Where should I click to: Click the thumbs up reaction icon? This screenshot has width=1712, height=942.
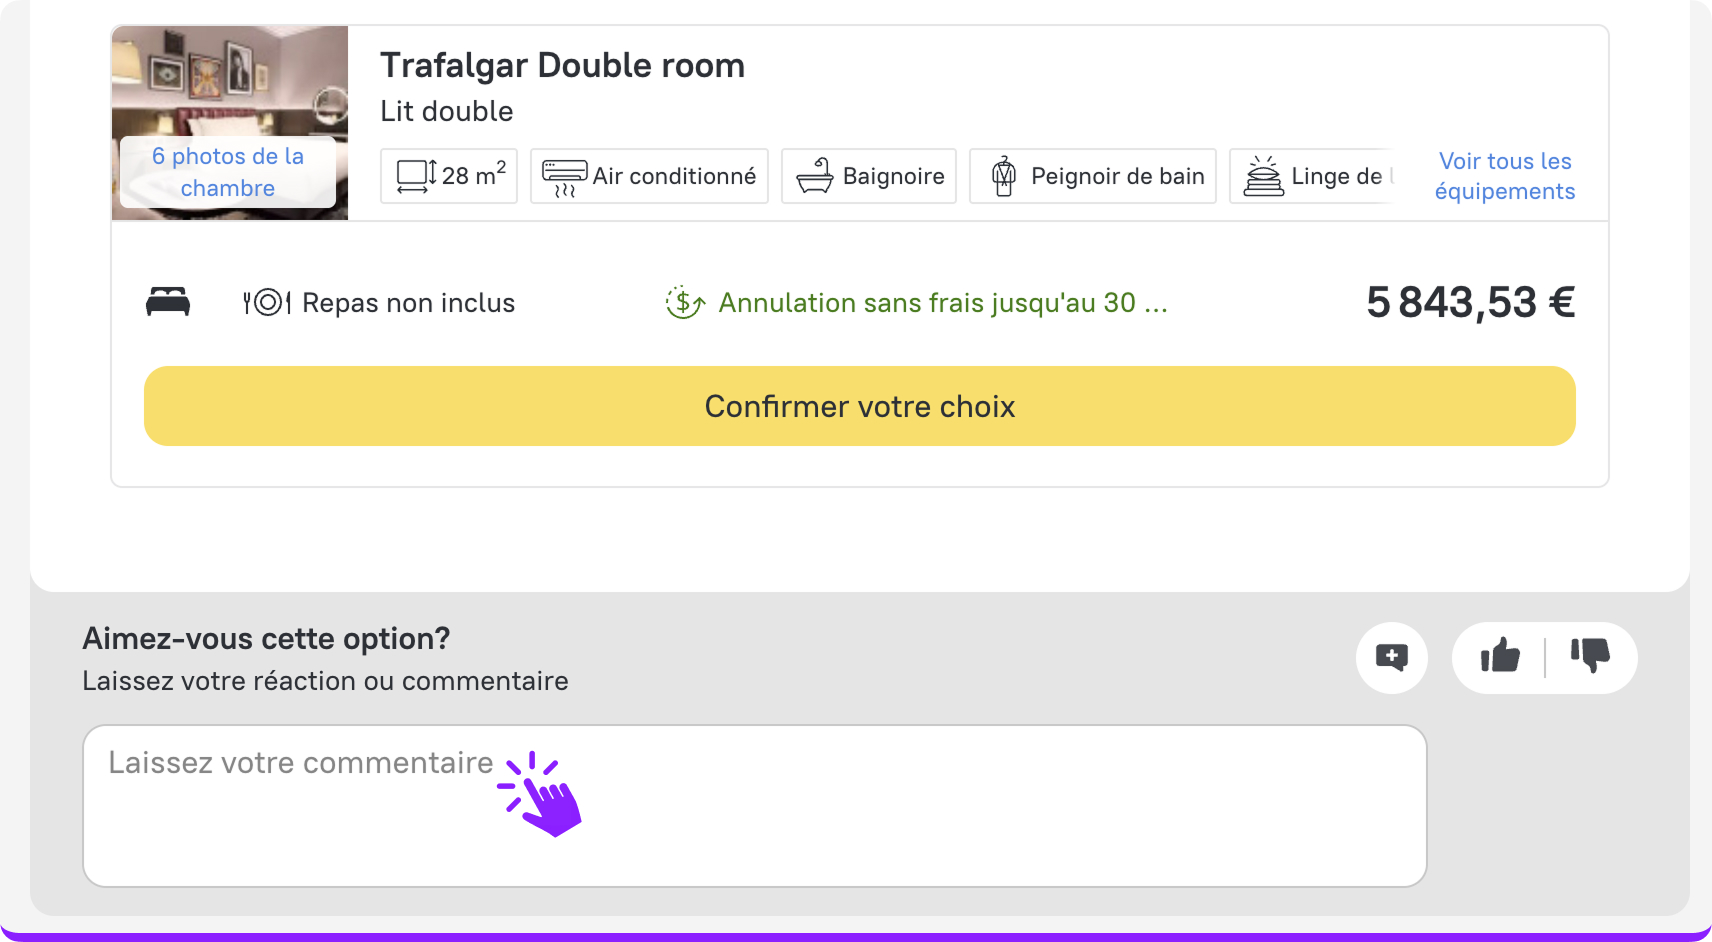click(1500, 657)
